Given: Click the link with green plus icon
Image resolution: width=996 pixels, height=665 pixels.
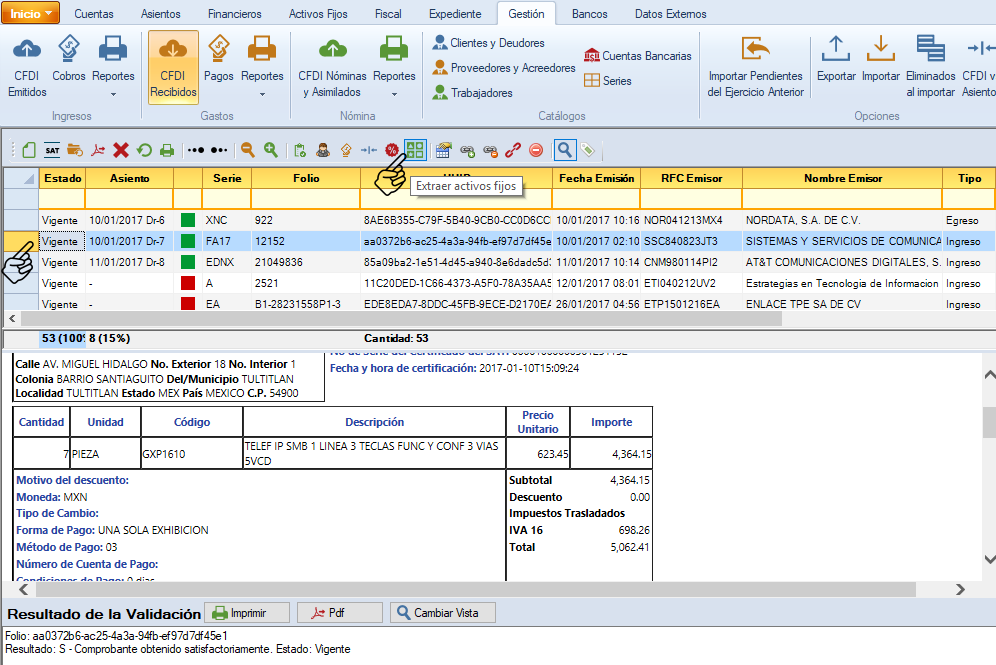Looking at the screenshot, I should [x=468, y=151].
